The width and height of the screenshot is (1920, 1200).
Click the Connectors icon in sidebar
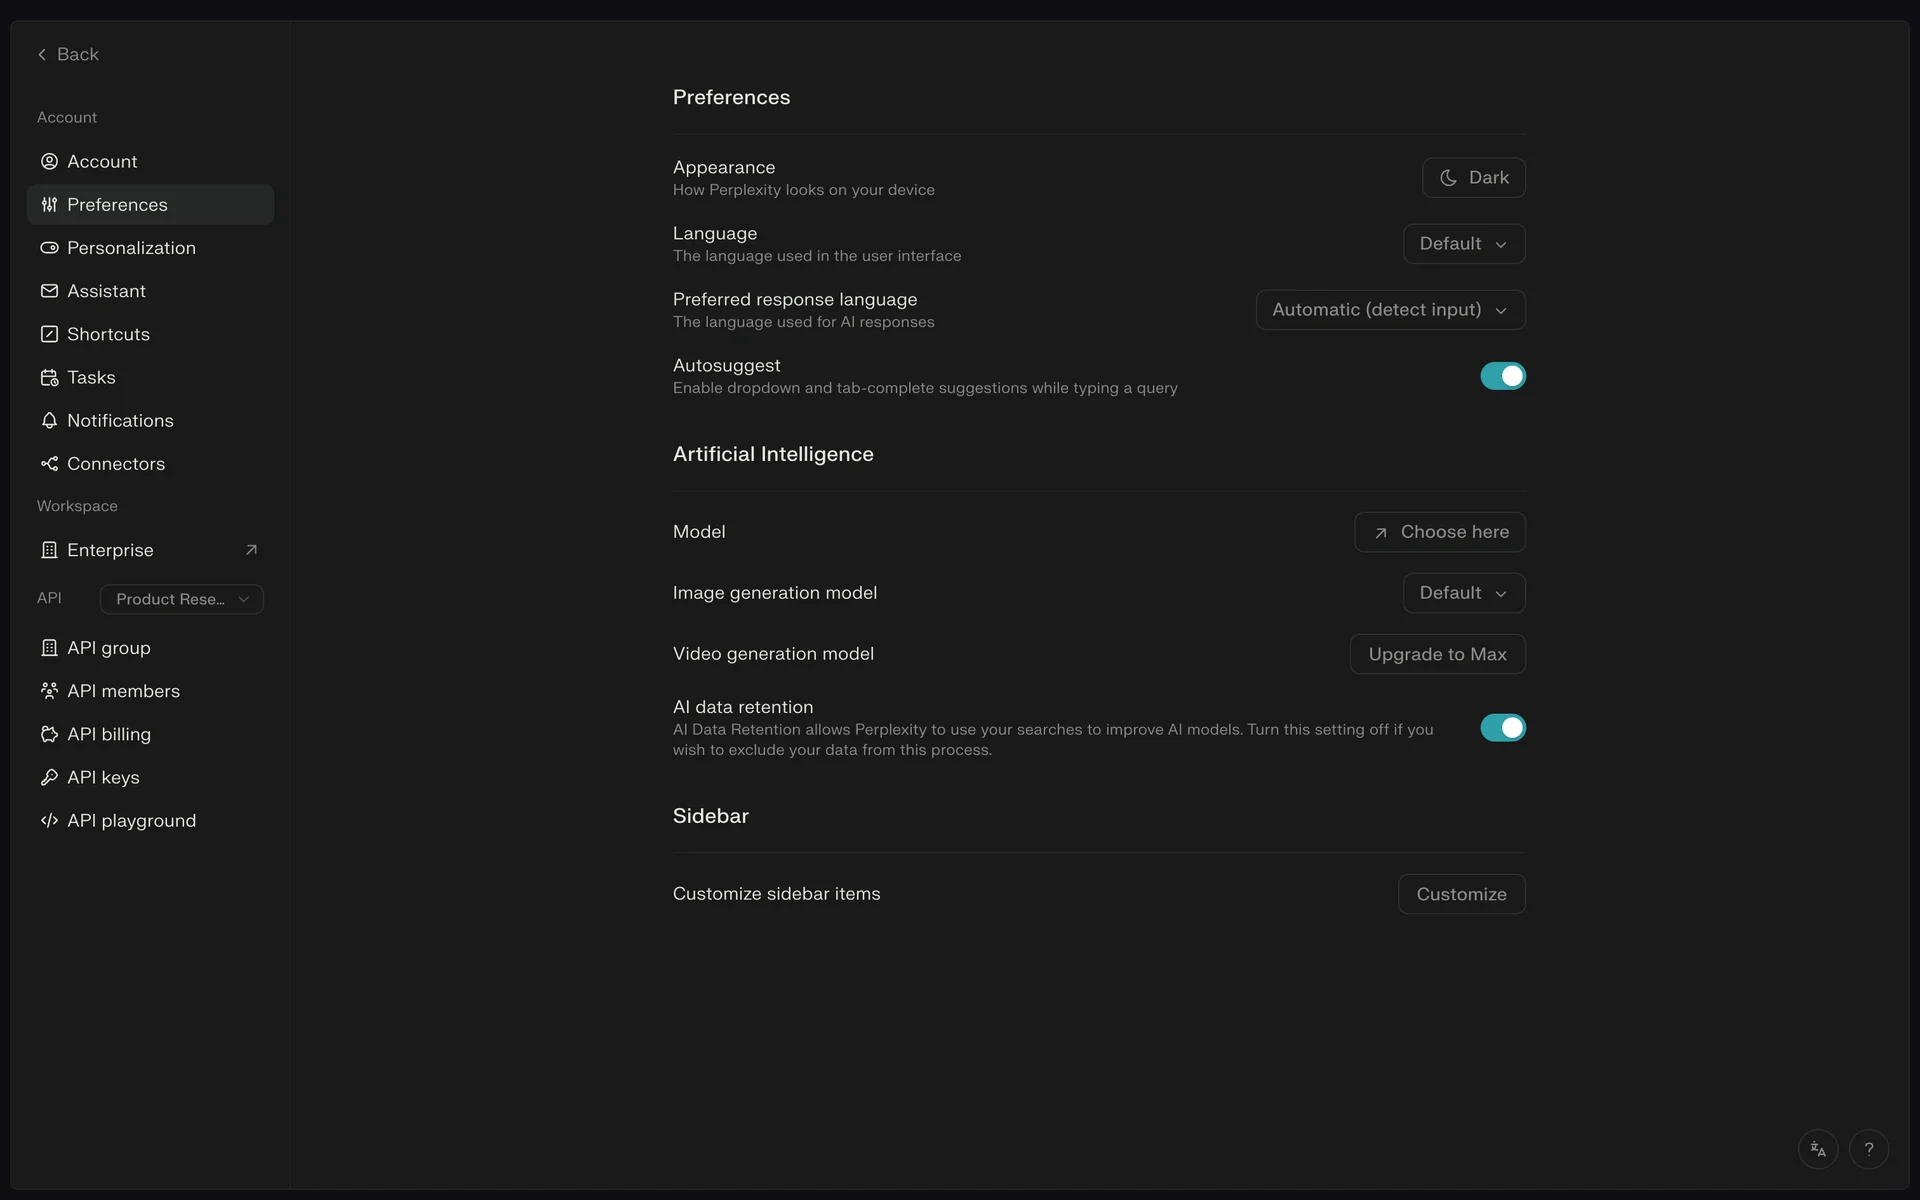[49, 463]
